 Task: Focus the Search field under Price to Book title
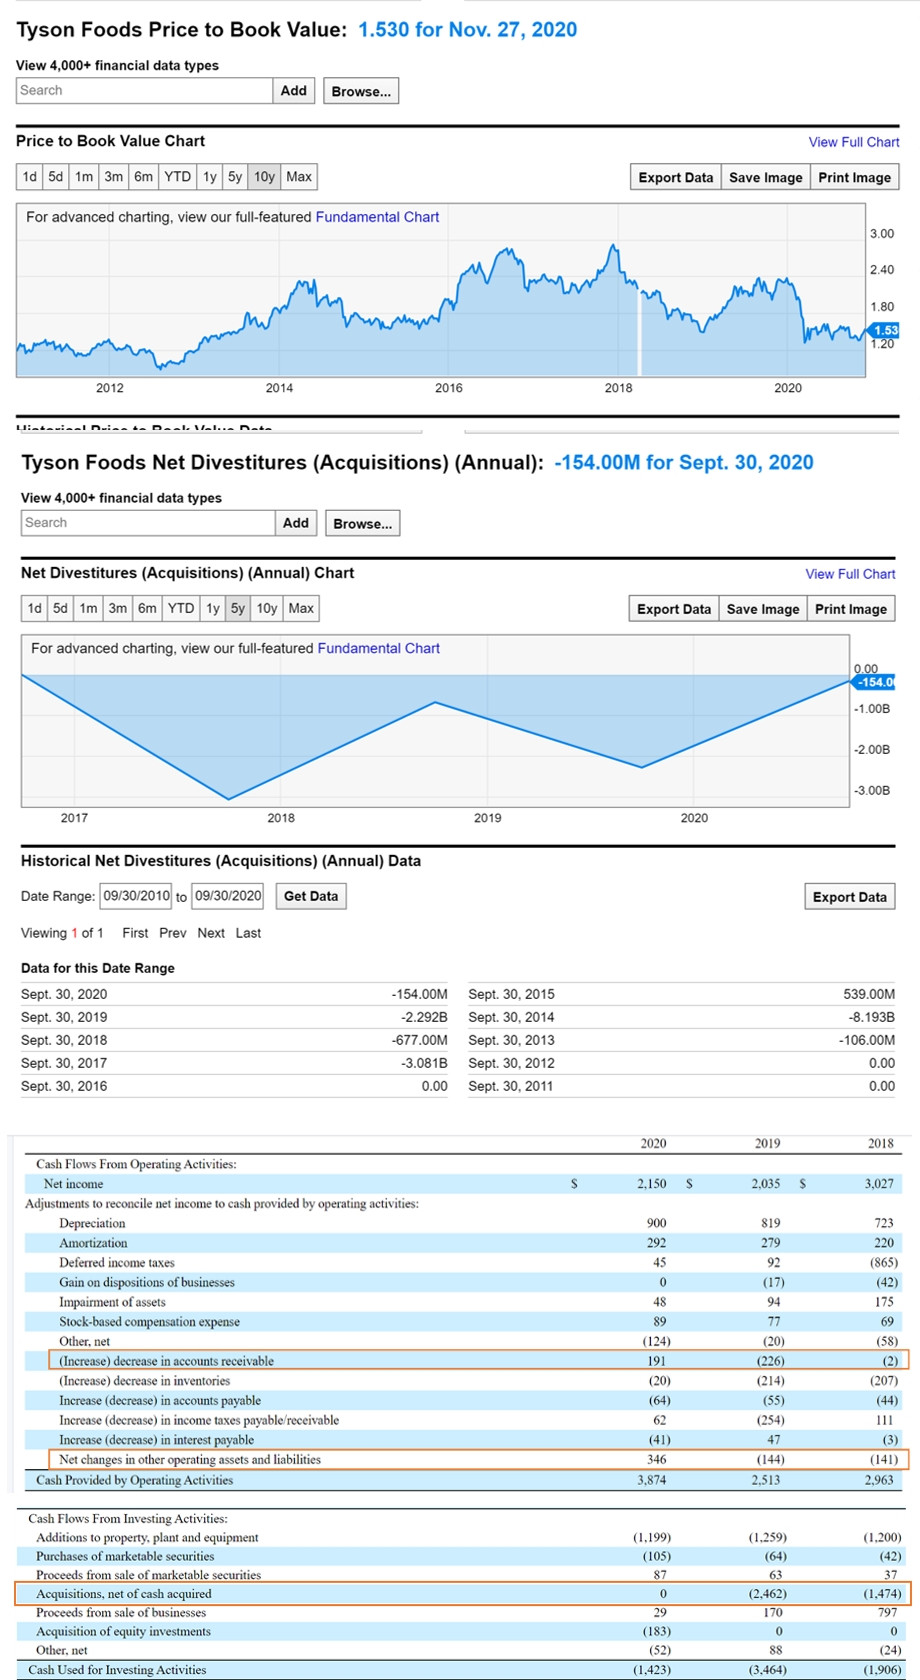[144, 90]
